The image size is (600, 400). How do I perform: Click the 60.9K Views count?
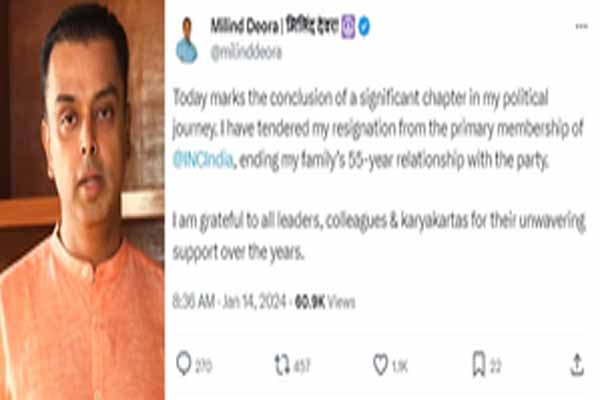pos(325,302)
